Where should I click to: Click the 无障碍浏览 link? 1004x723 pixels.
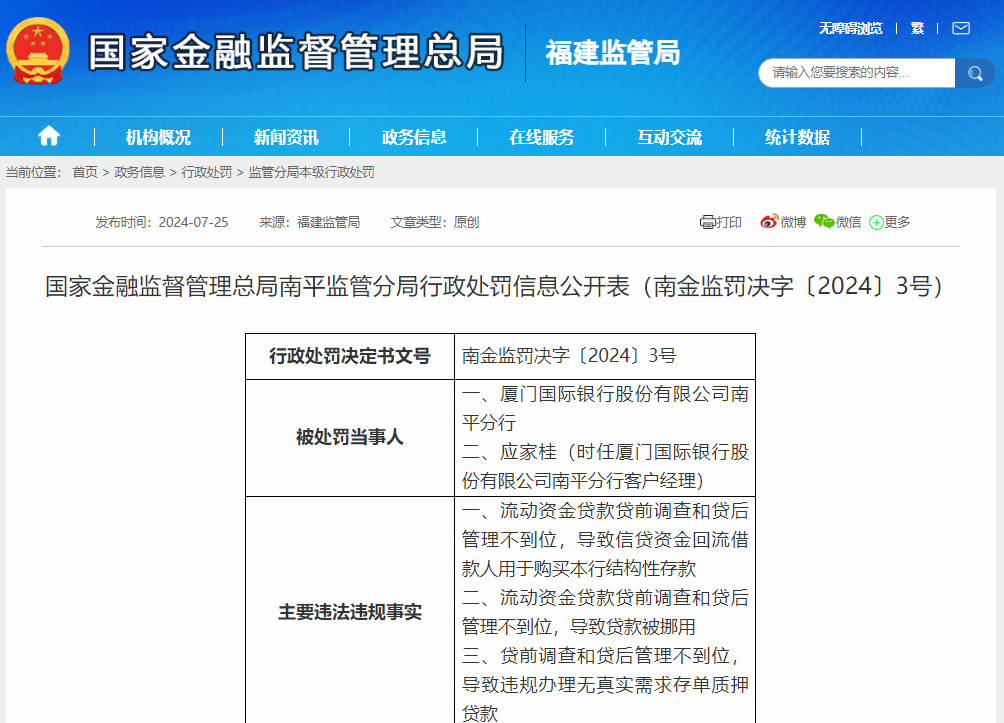pyautogui.click(x=850, y=28)
